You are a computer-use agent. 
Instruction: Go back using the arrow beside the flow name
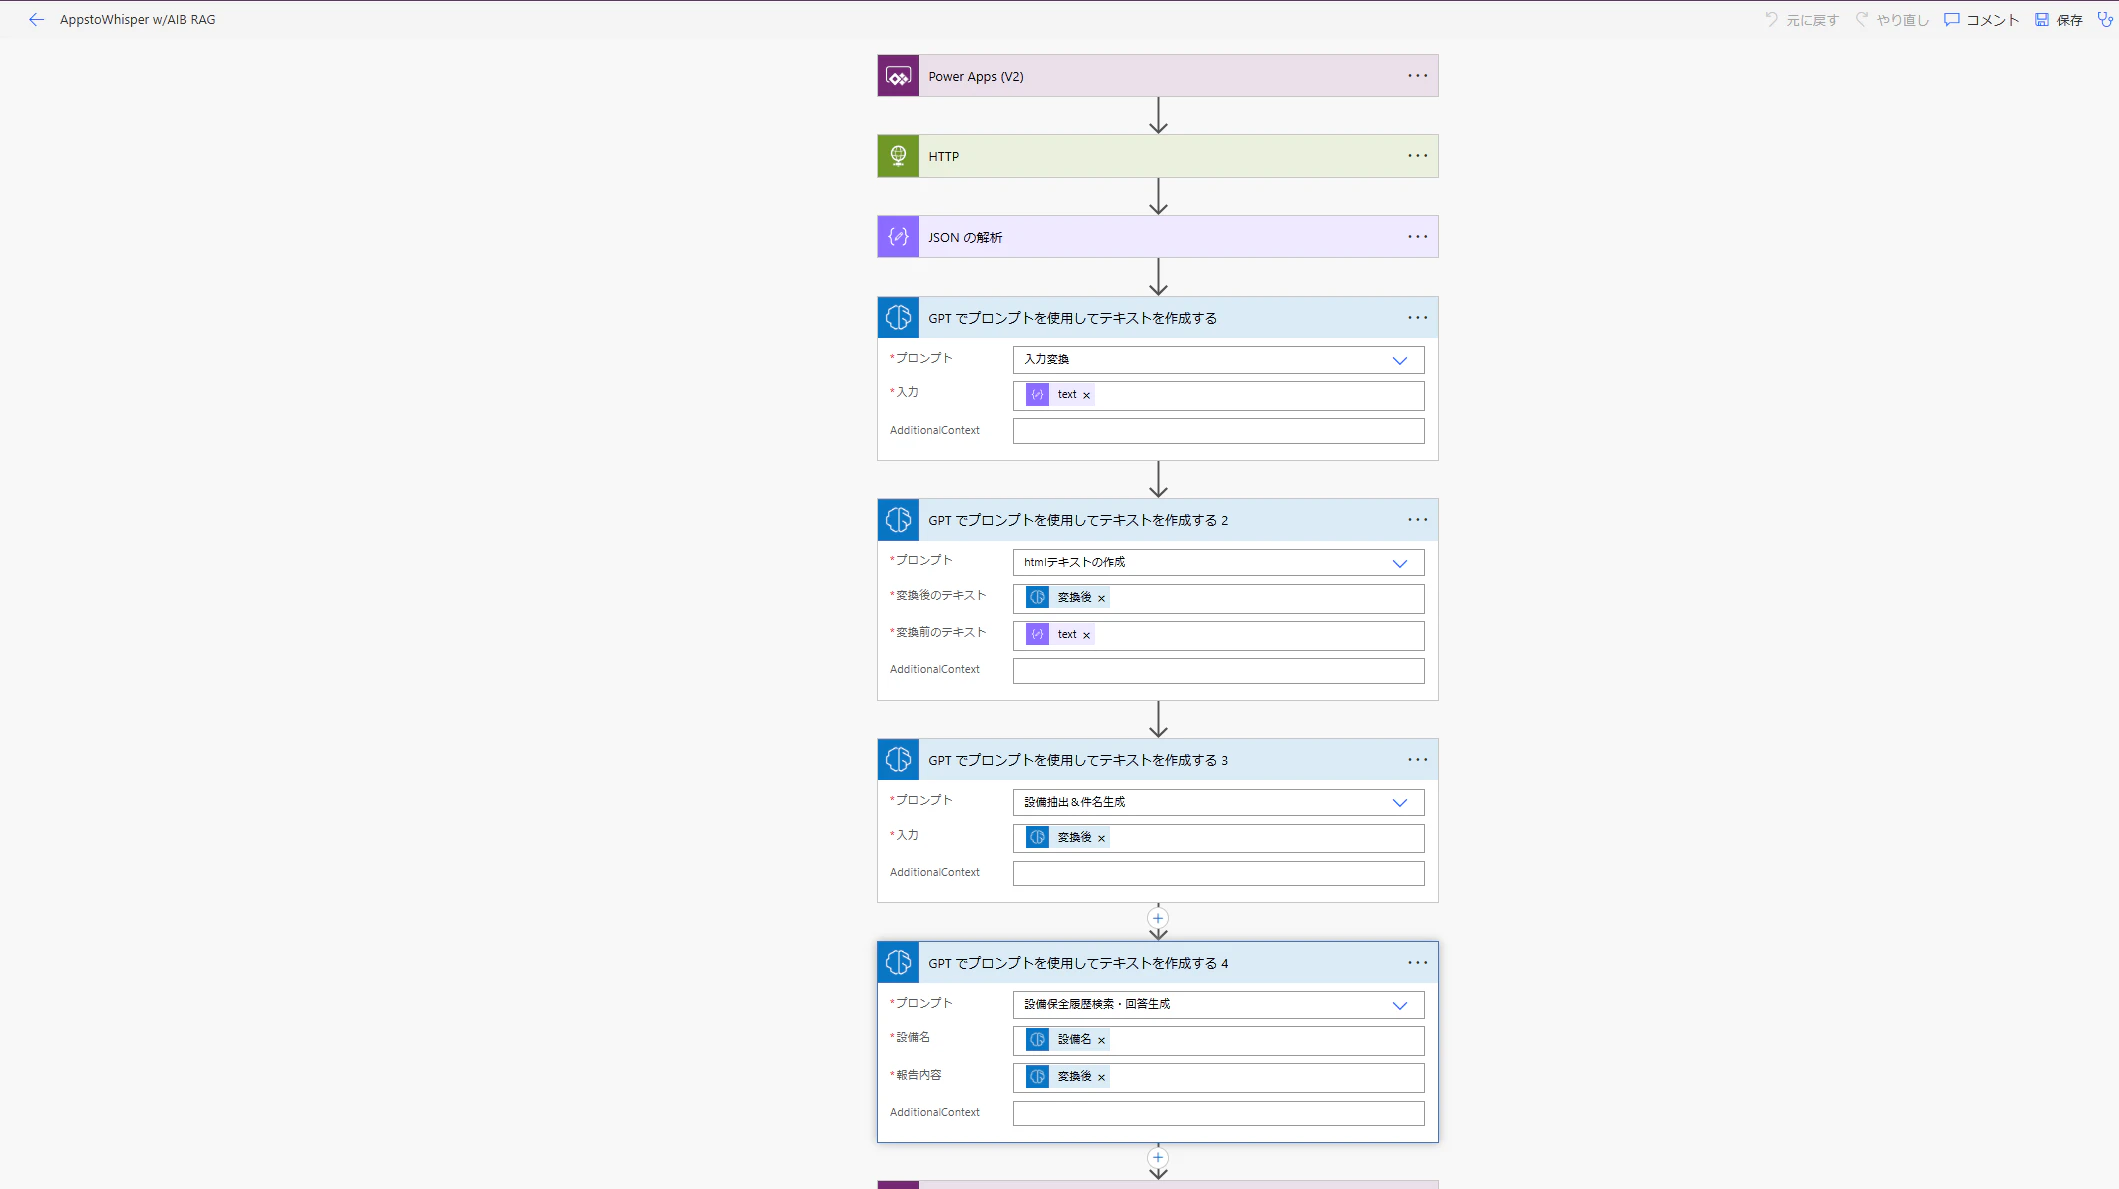[x=37, y=20]
